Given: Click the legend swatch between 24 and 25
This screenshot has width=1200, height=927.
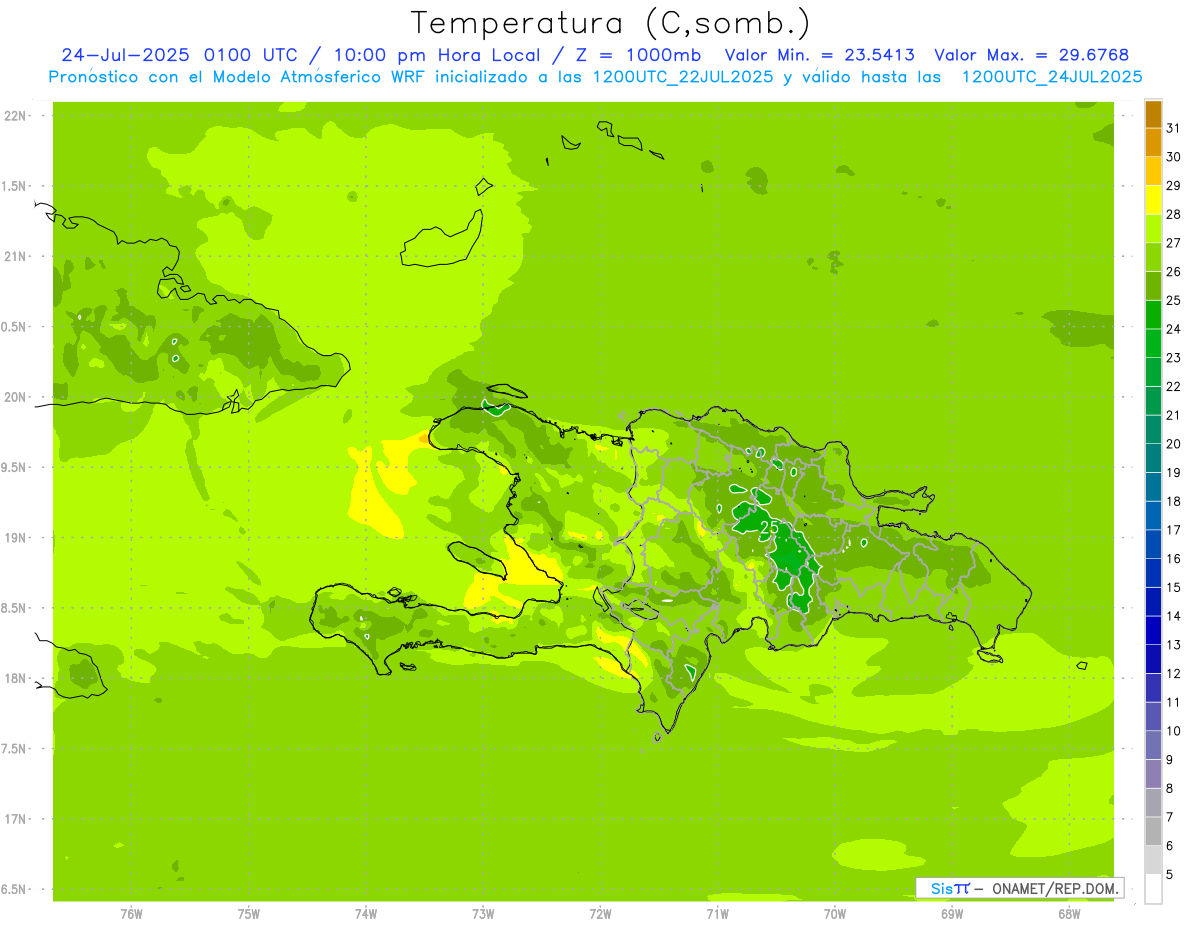Looking at the screenshot, I should click(1153, 315).
